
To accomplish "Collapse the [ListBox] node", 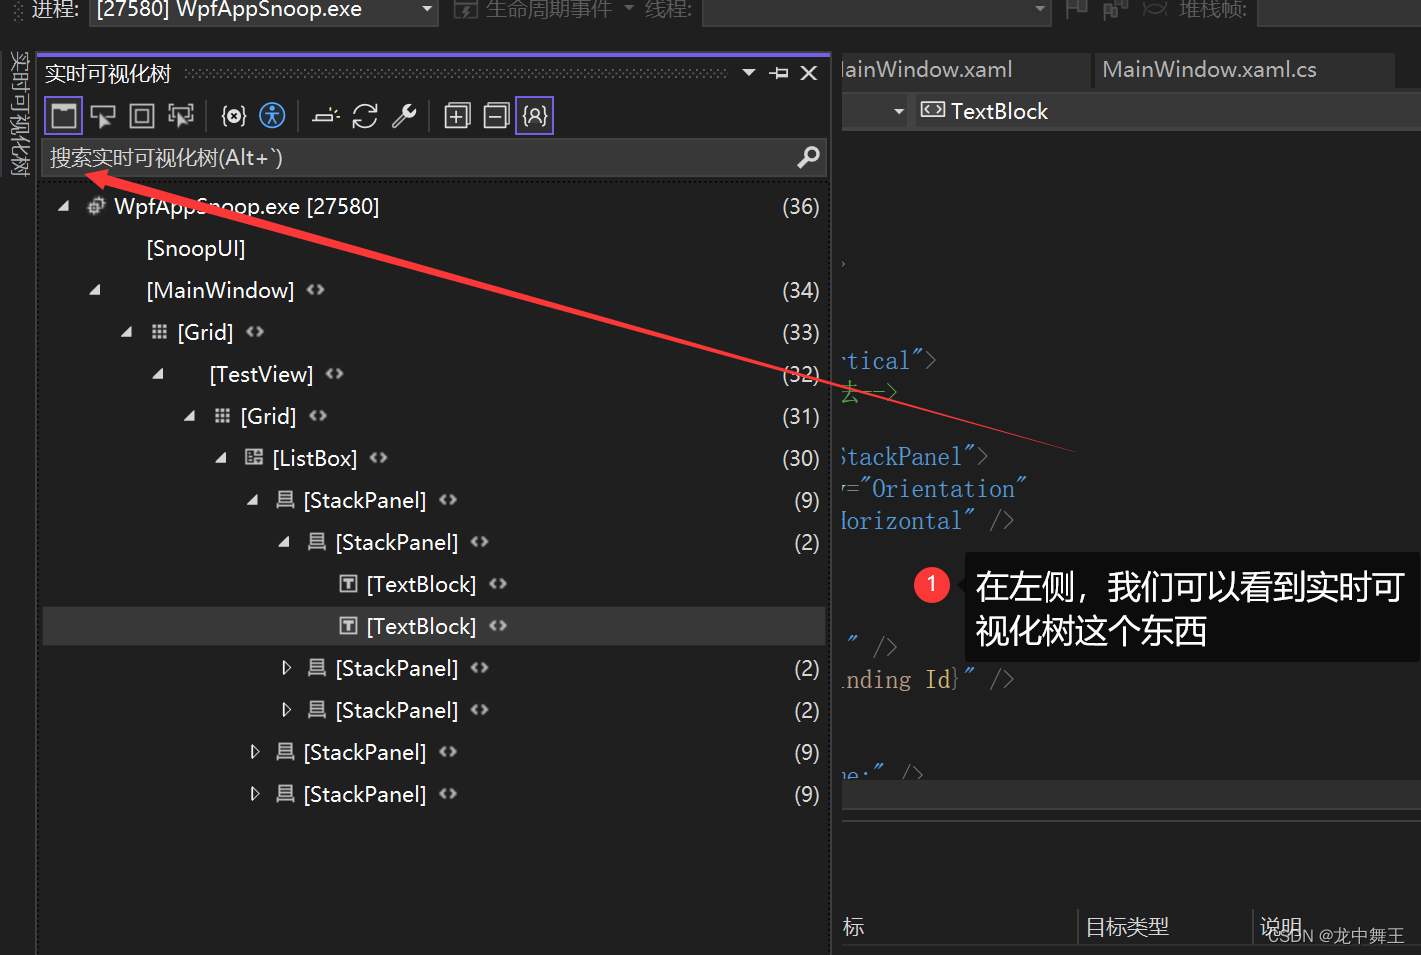I will pos(222,458).
